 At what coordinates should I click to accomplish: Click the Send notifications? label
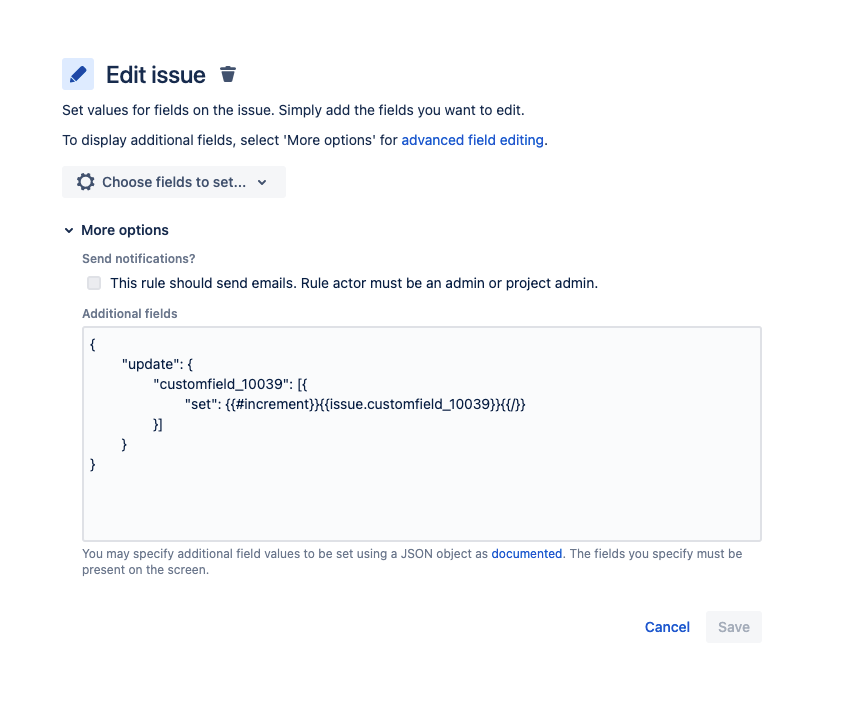click(x=138, y=259)
